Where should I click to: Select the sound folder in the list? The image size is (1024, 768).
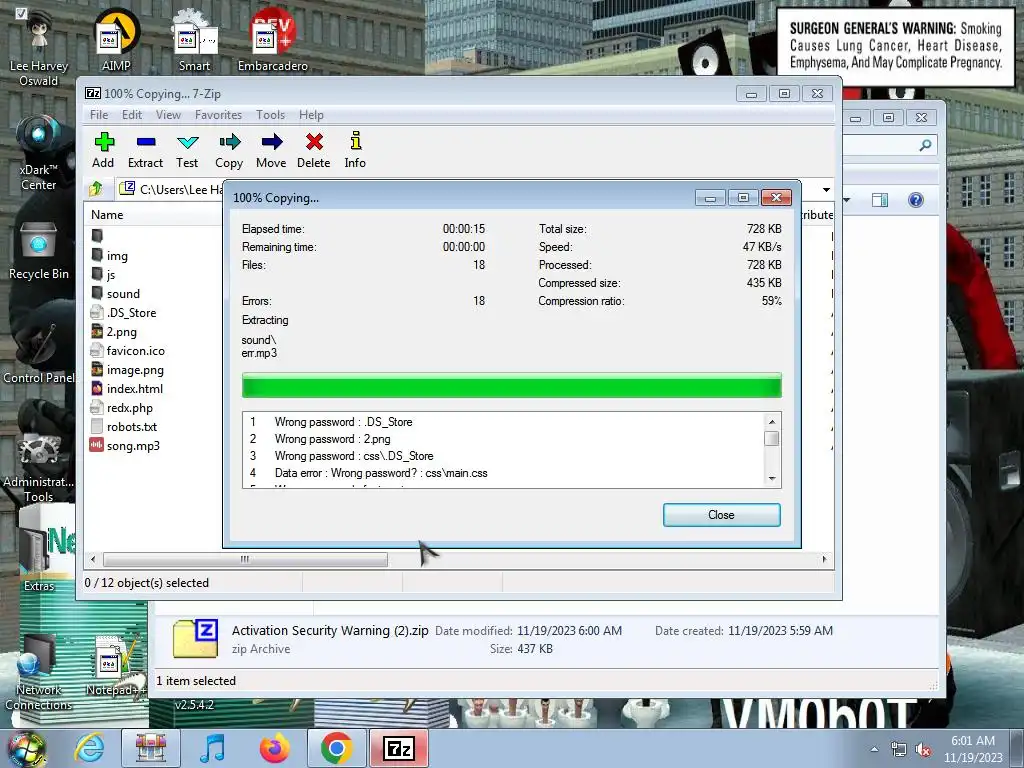click(116, 293)
